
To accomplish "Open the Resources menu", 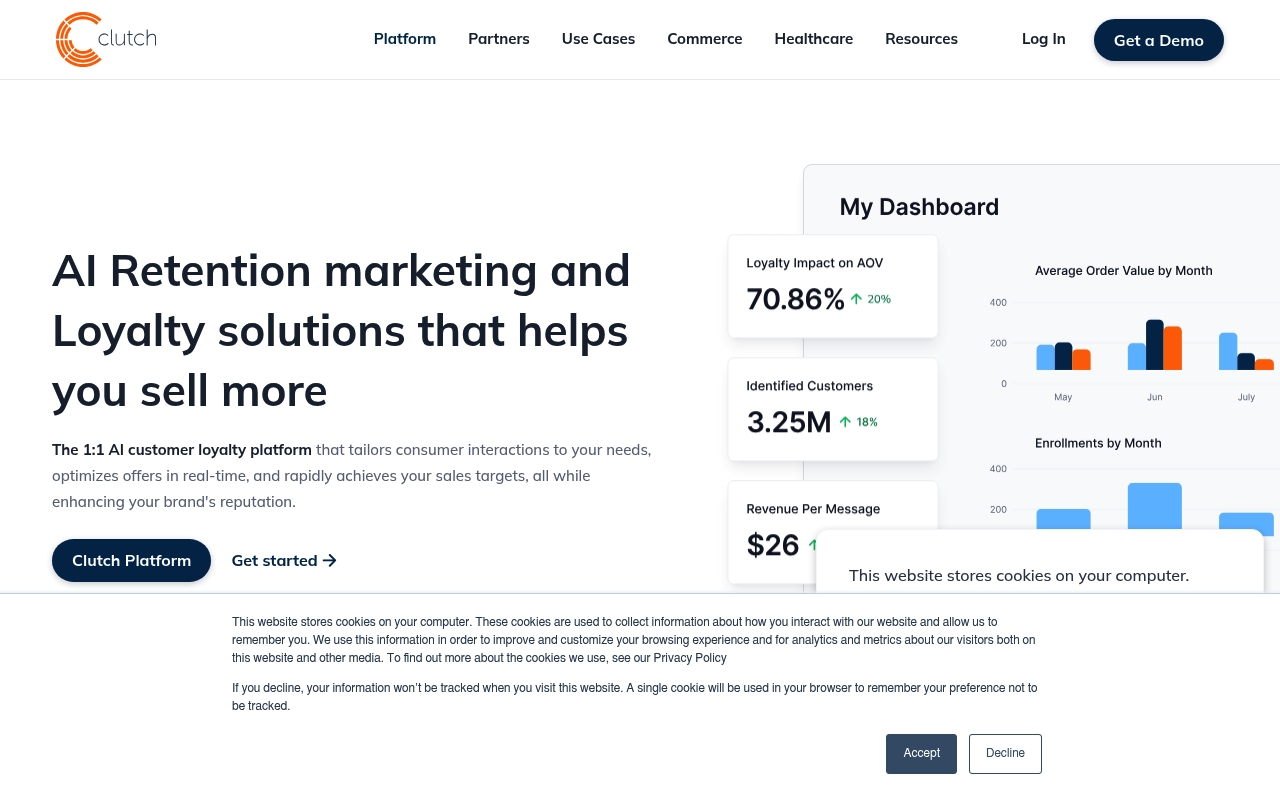I will pos(921,39).
